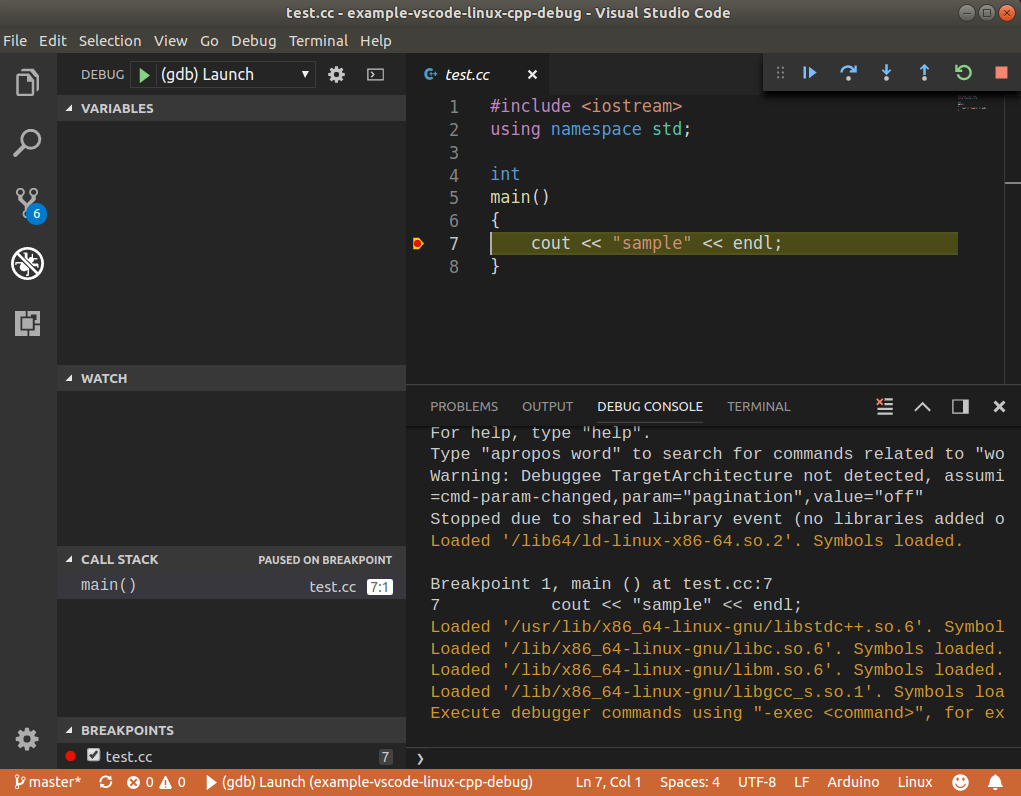
Task: Open errors and warnings count in status bar
Action: coord(156,782)
